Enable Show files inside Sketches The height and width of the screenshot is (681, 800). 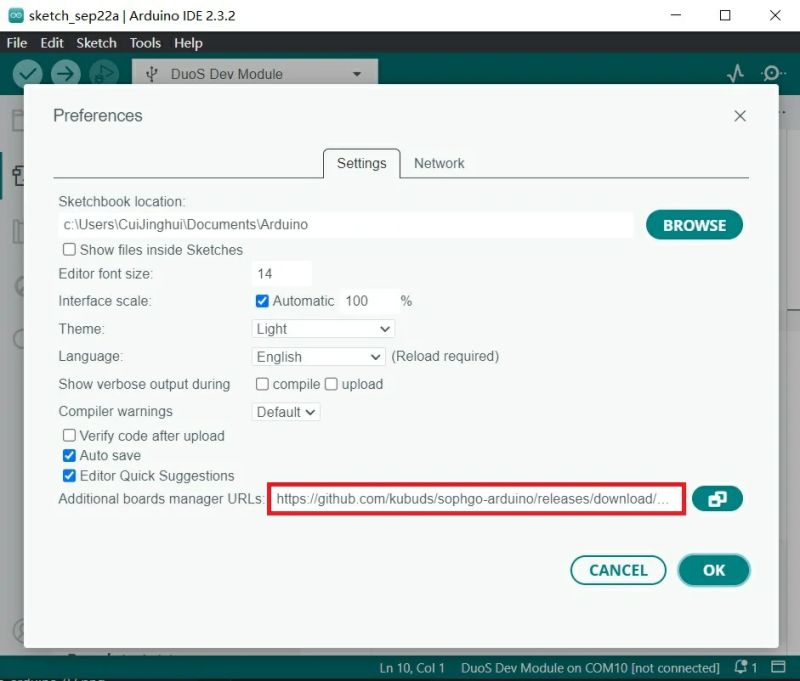click(69, 249)
